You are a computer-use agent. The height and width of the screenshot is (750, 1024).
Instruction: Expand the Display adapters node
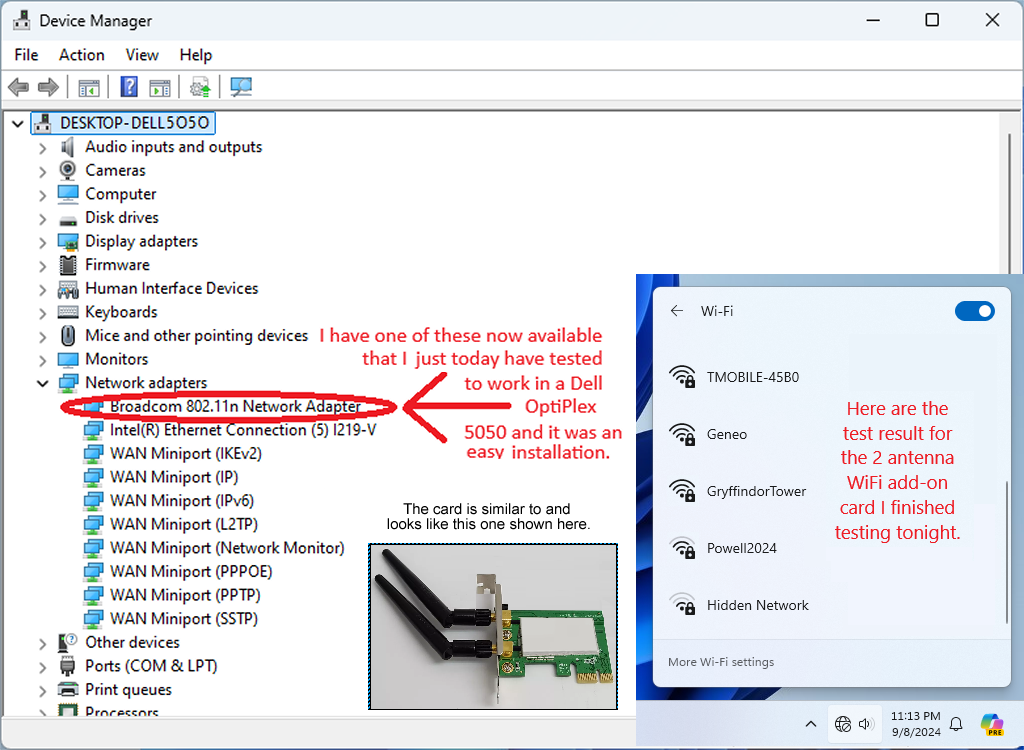point(42,242)
